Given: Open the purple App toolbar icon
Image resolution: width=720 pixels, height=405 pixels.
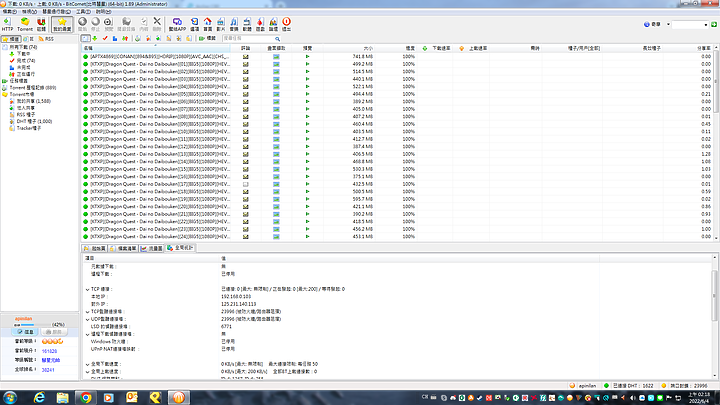Looking at the screenshot, I should pyautogui.click(x=177, y=24).
